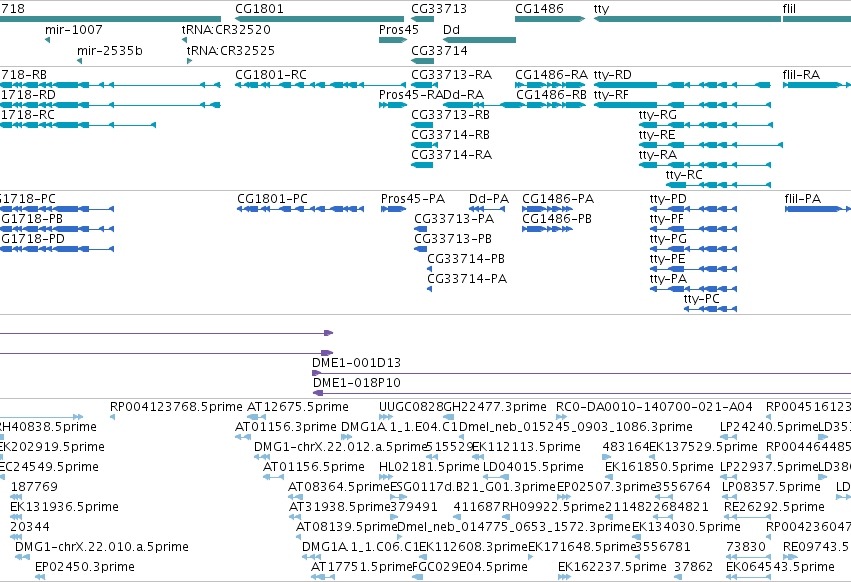Click EST EK131936.5prime
Screen dimensions: 851x582
(x=16, y=517)
